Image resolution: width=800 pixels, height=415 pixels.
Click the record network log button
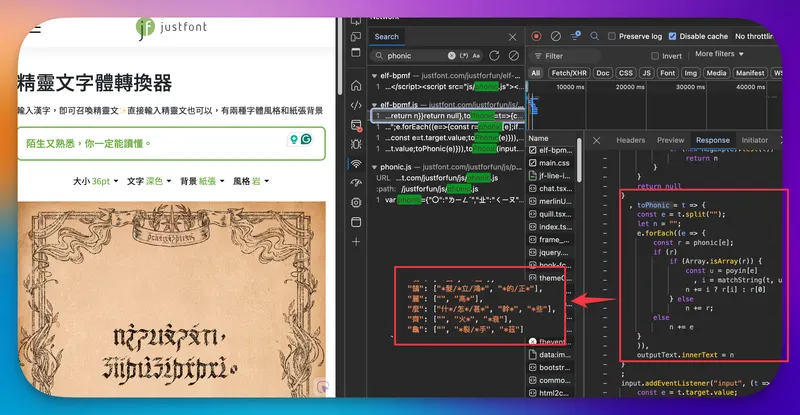536,36
